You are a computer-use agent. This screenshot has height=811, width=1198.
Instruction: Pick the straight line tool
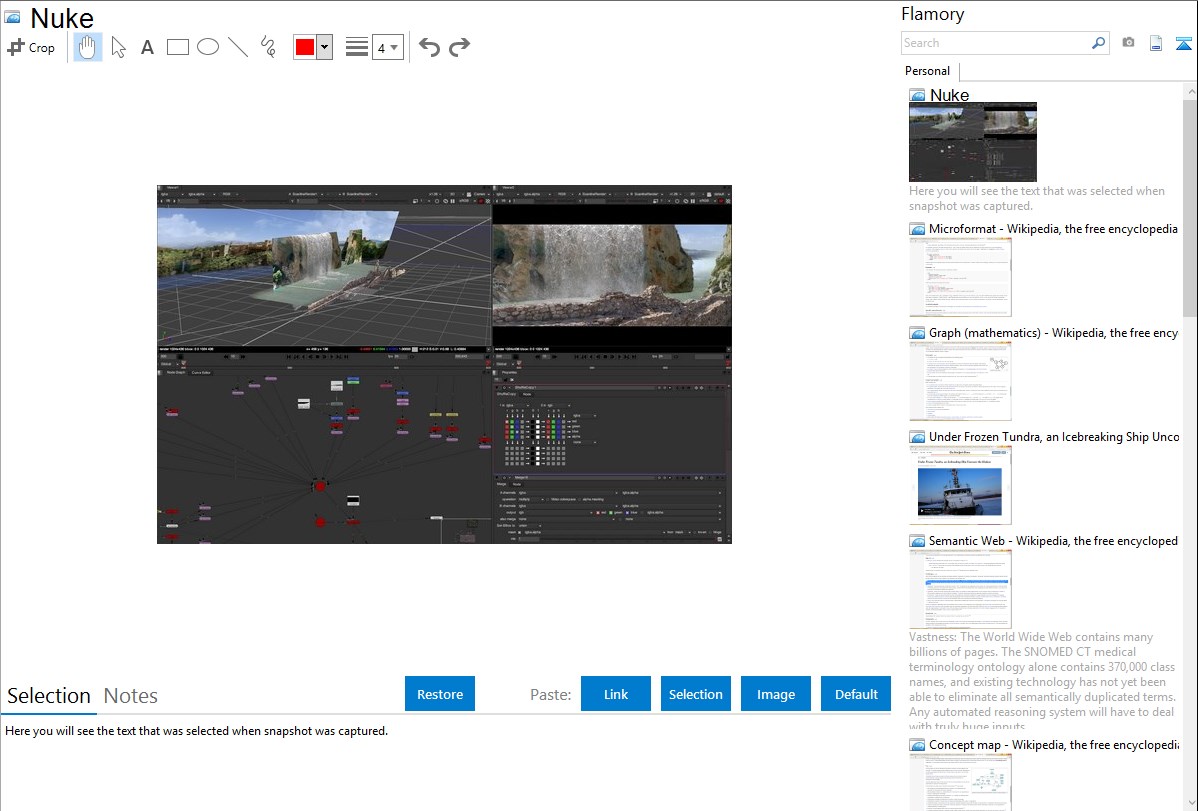click(x=238, y=47)
